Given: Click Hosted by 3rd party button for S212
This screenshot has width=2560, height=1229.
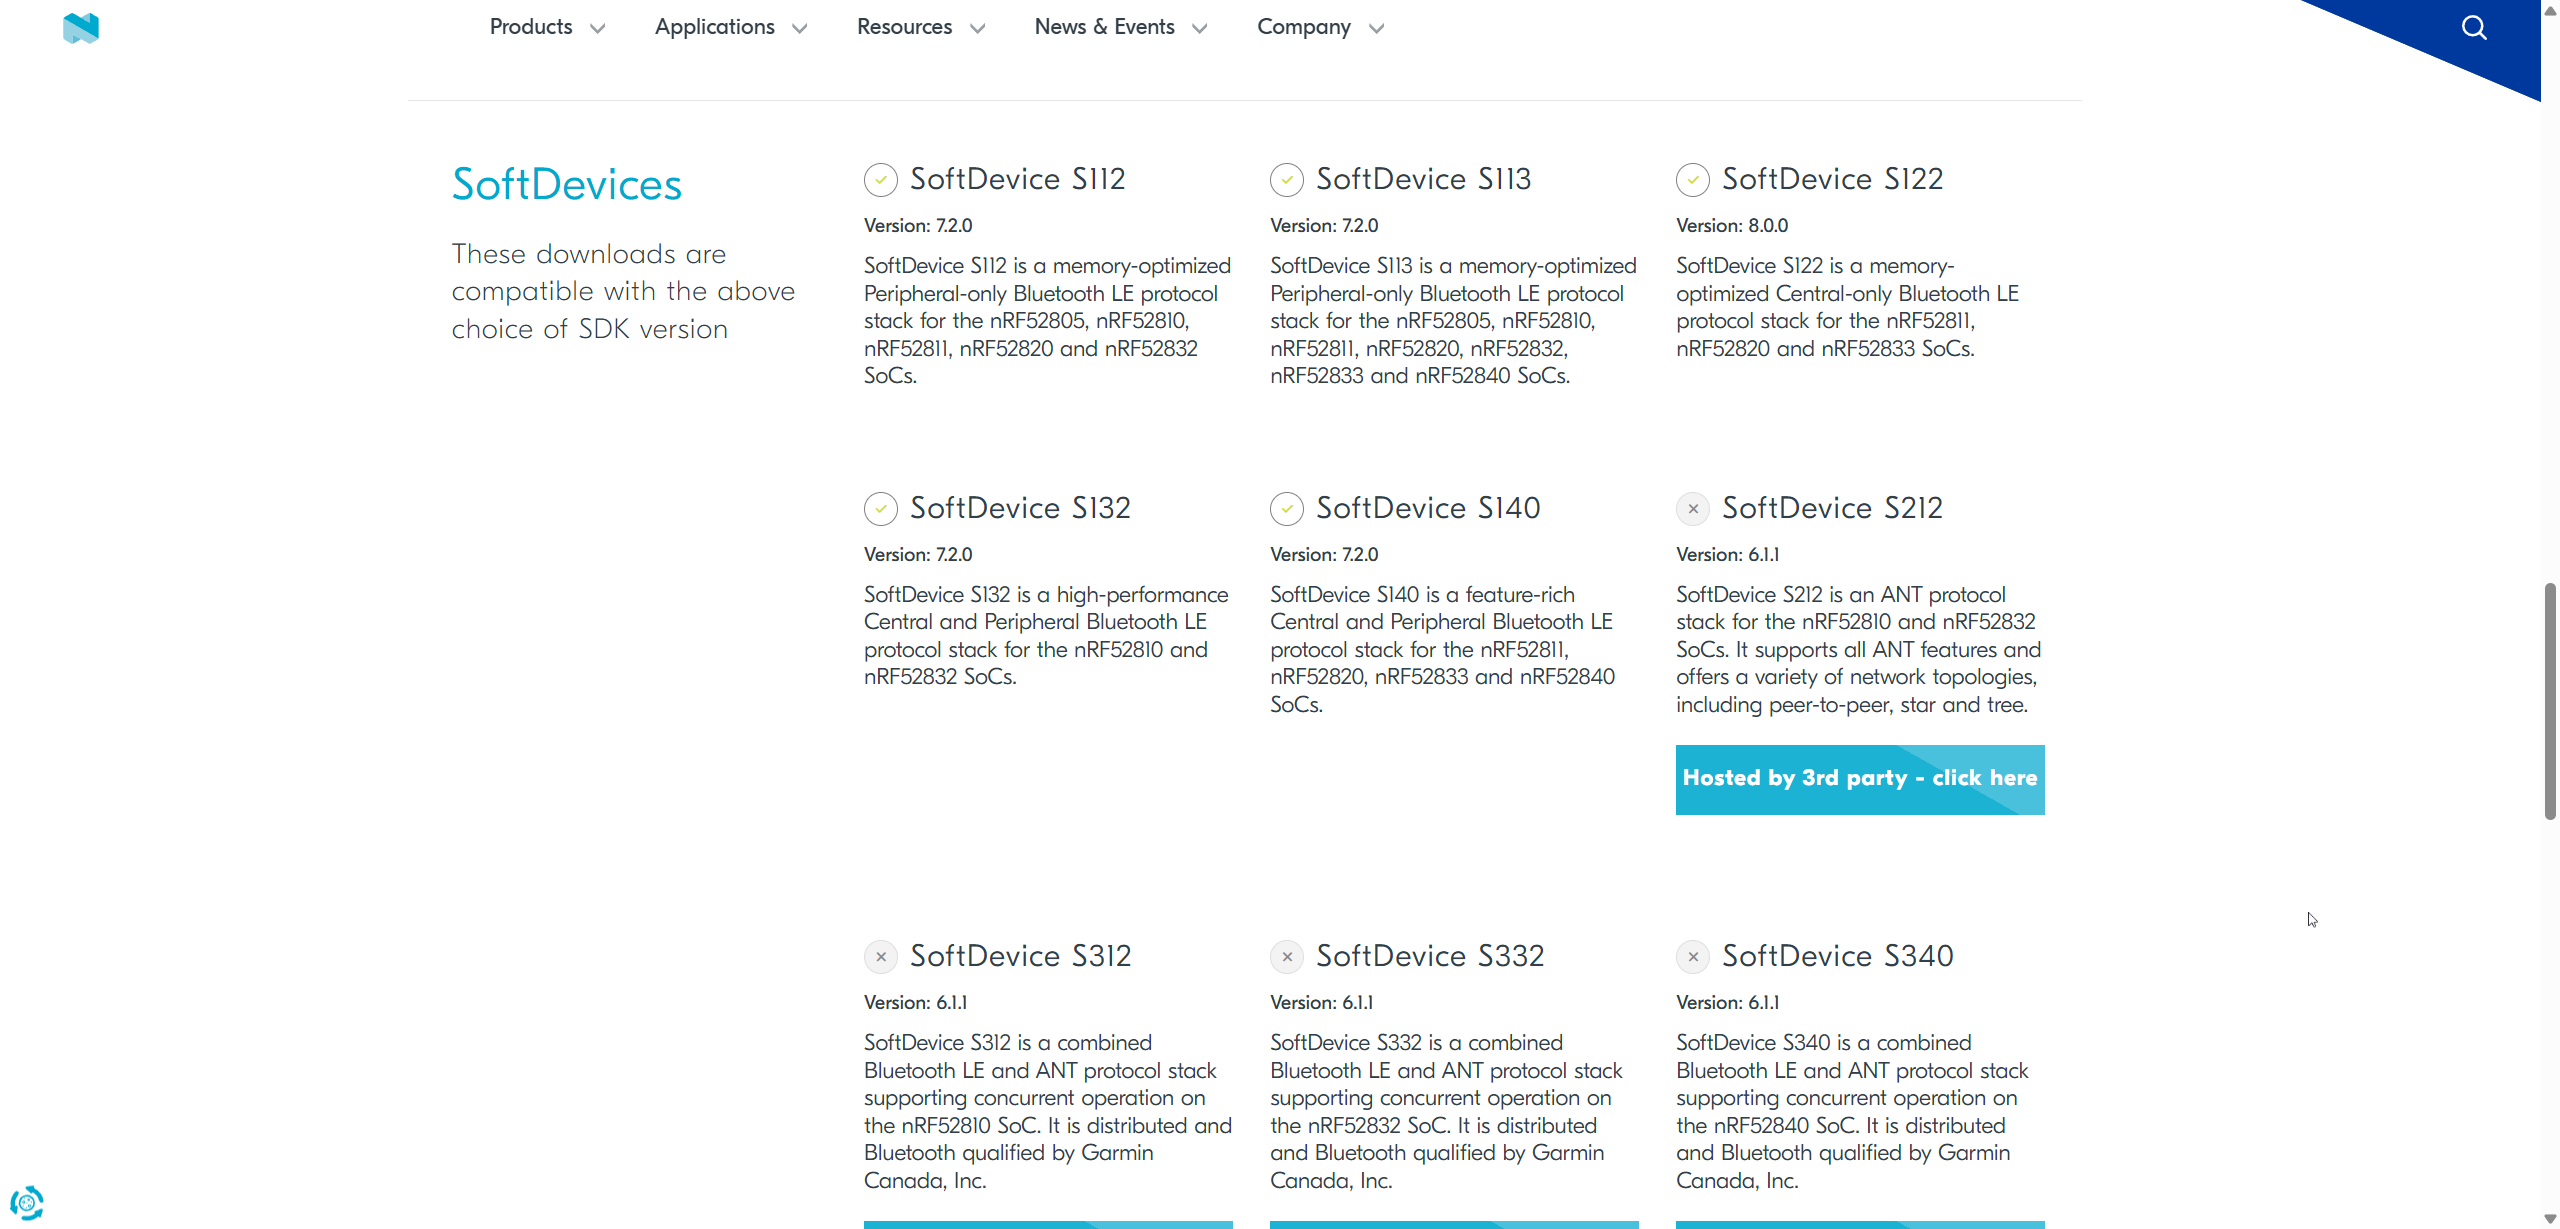Looking at the screenshot, I should [x=1860, y=779].
